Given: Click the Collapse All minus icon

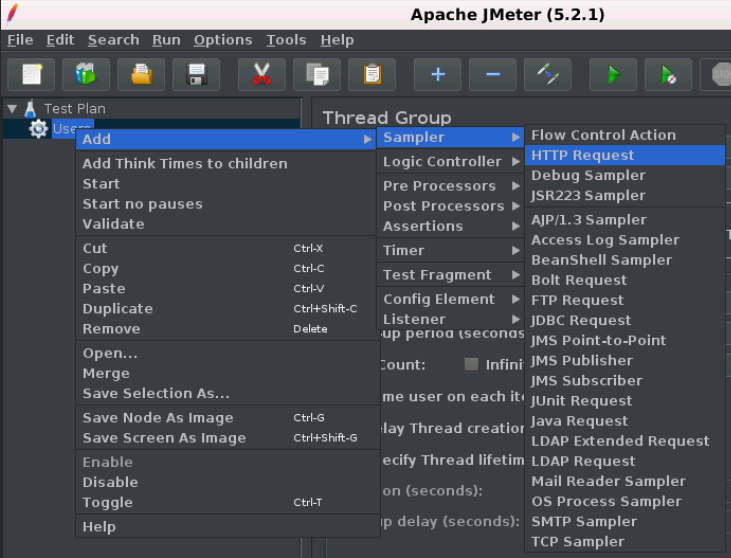Looking at the screenshot, I should 492,74.
